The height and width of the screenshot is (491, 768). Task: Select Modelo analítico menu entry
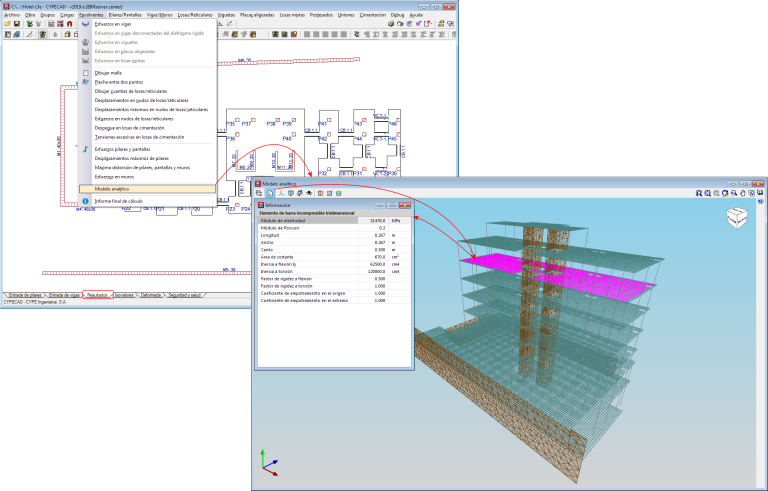point(112,188)
